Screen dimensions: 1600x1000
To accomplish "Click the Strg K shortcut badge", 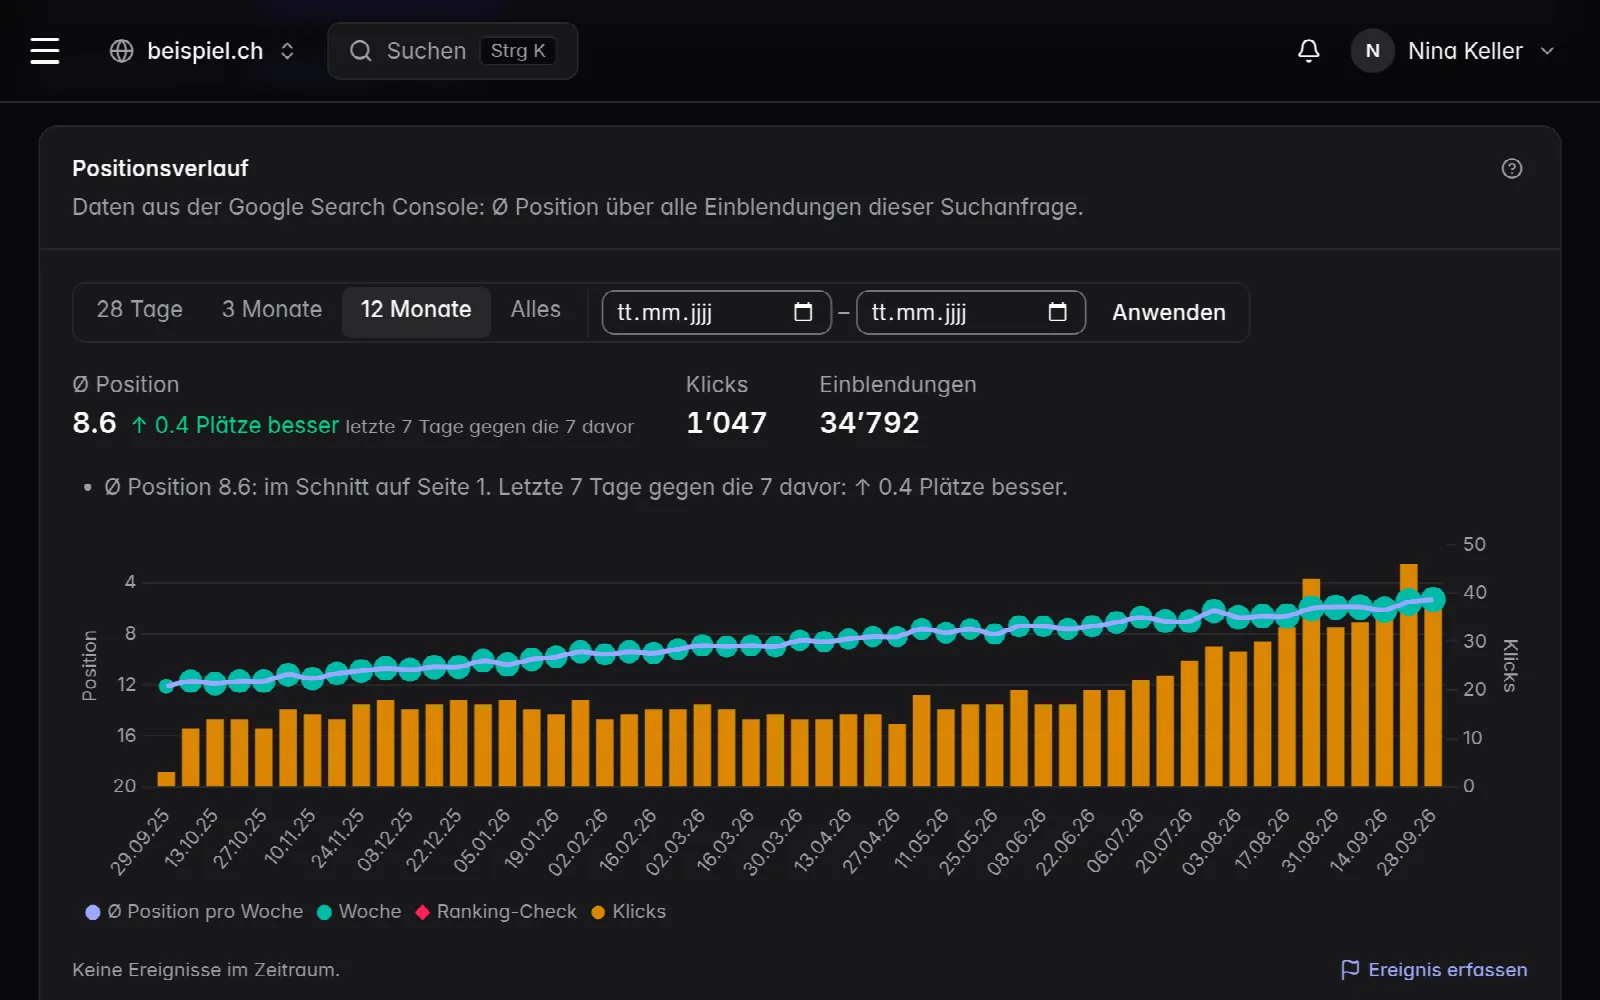I will tap(518, 51).
